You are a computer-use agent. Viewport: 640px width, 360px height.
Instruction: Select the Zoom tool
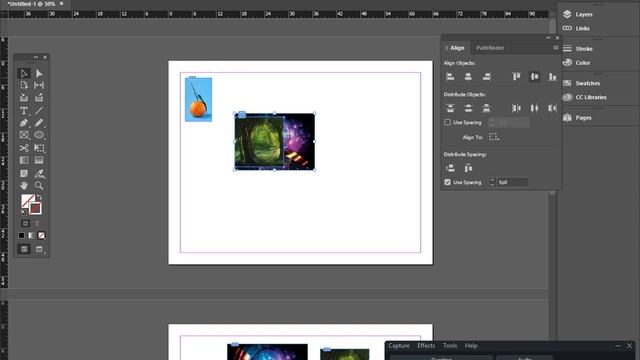pyautogui.click(x=39, y=186)
